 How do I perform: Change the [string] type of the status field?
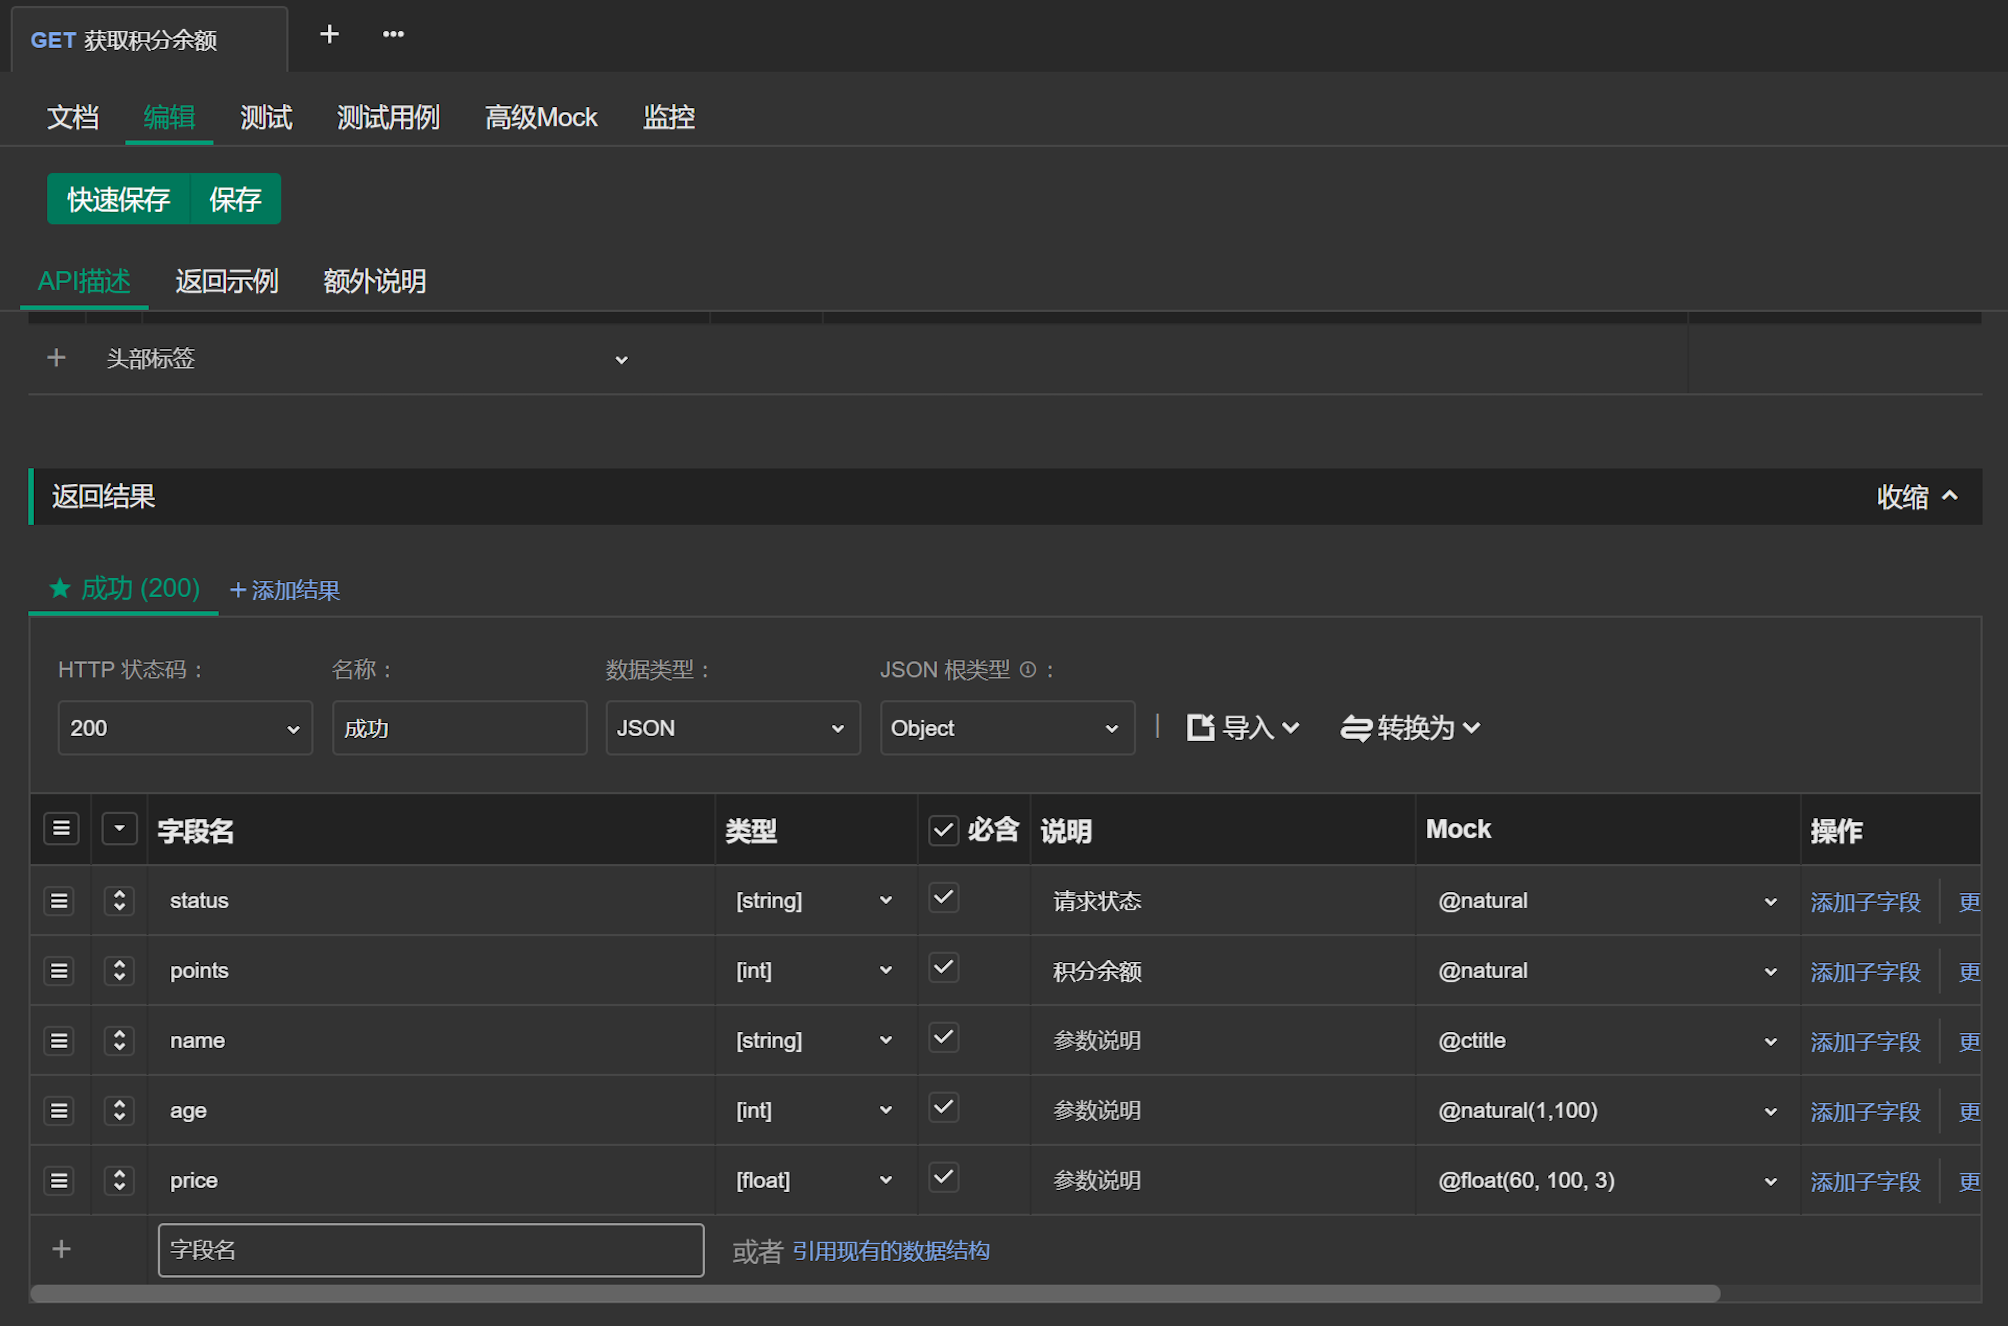click(814, 901)
